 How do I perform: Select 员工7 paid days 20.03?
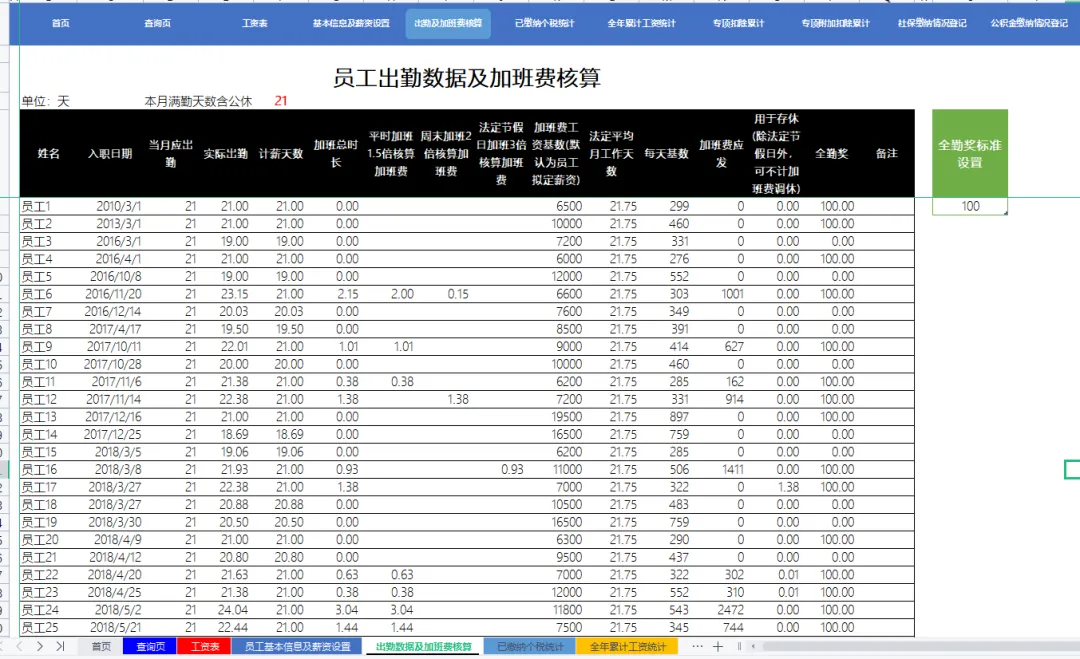pos(280,311)
